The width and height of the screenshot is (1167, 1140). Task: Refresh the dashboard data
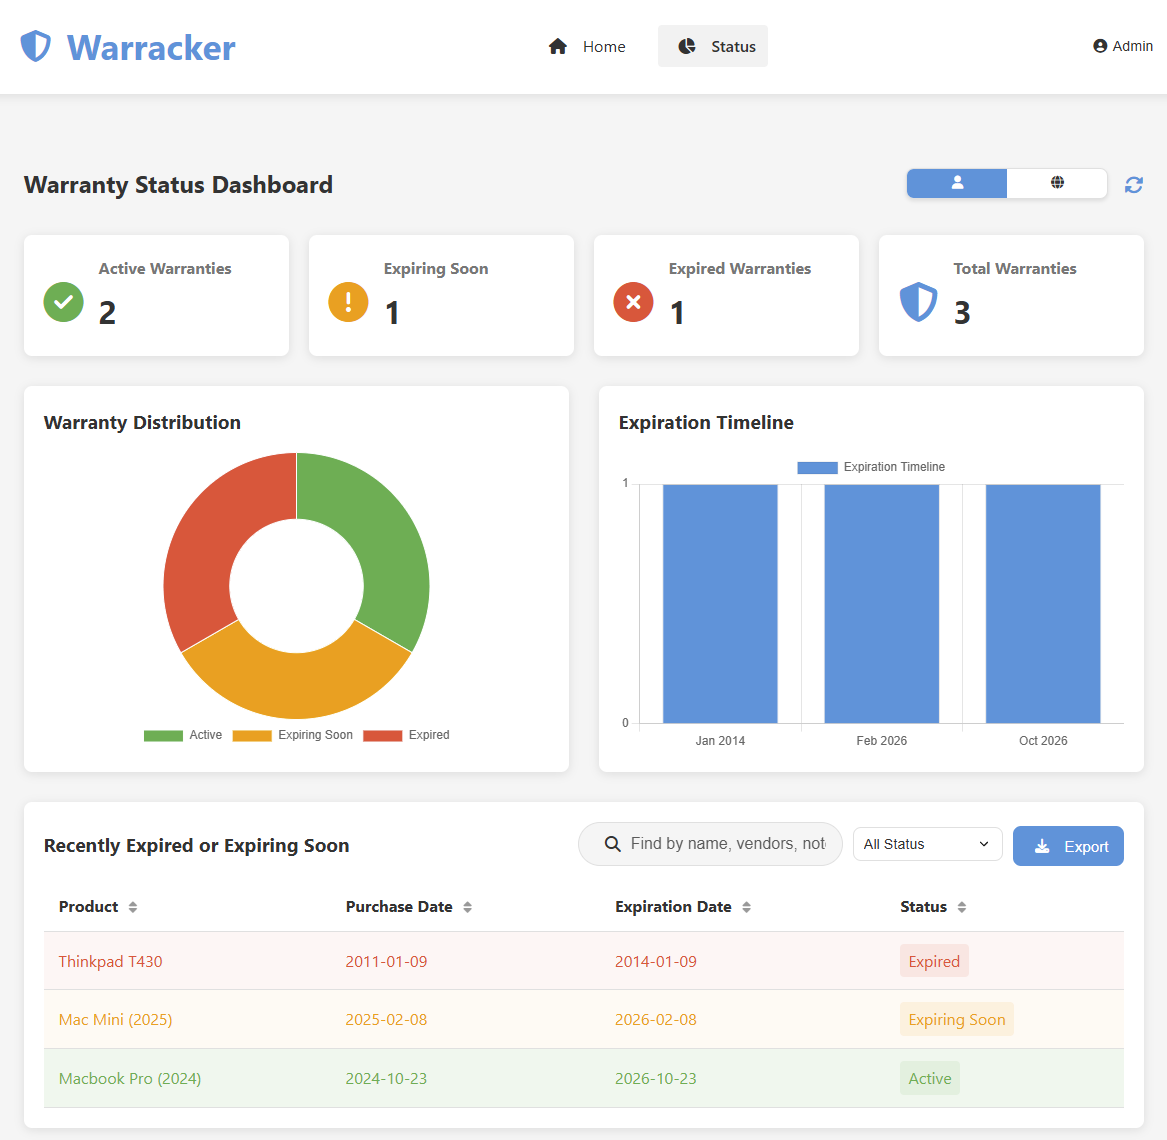pyautogui.click(x=1134, y=185)
